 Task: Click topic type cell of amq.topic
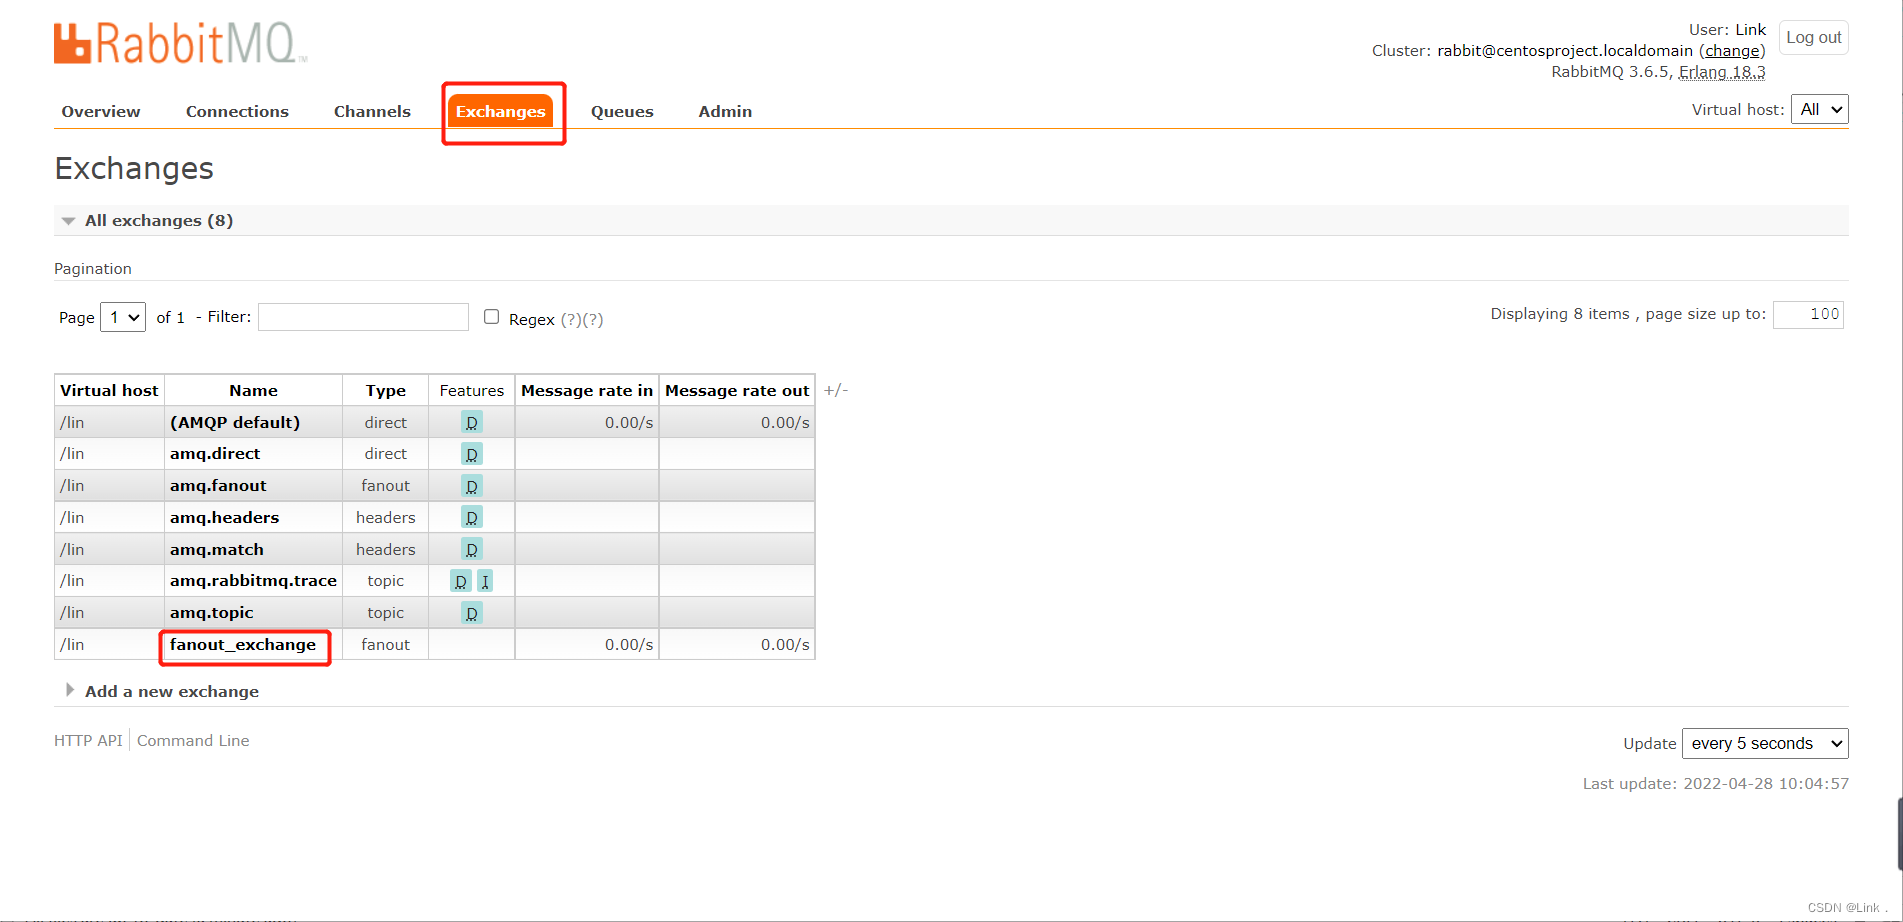tap(385, 612)
